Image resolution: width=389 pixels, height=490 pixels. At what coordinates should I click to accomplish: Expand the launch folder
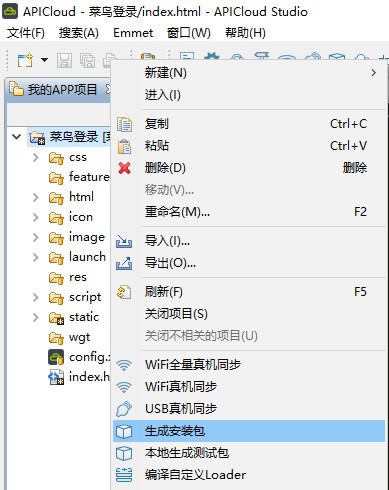click(x=36, y=257)
